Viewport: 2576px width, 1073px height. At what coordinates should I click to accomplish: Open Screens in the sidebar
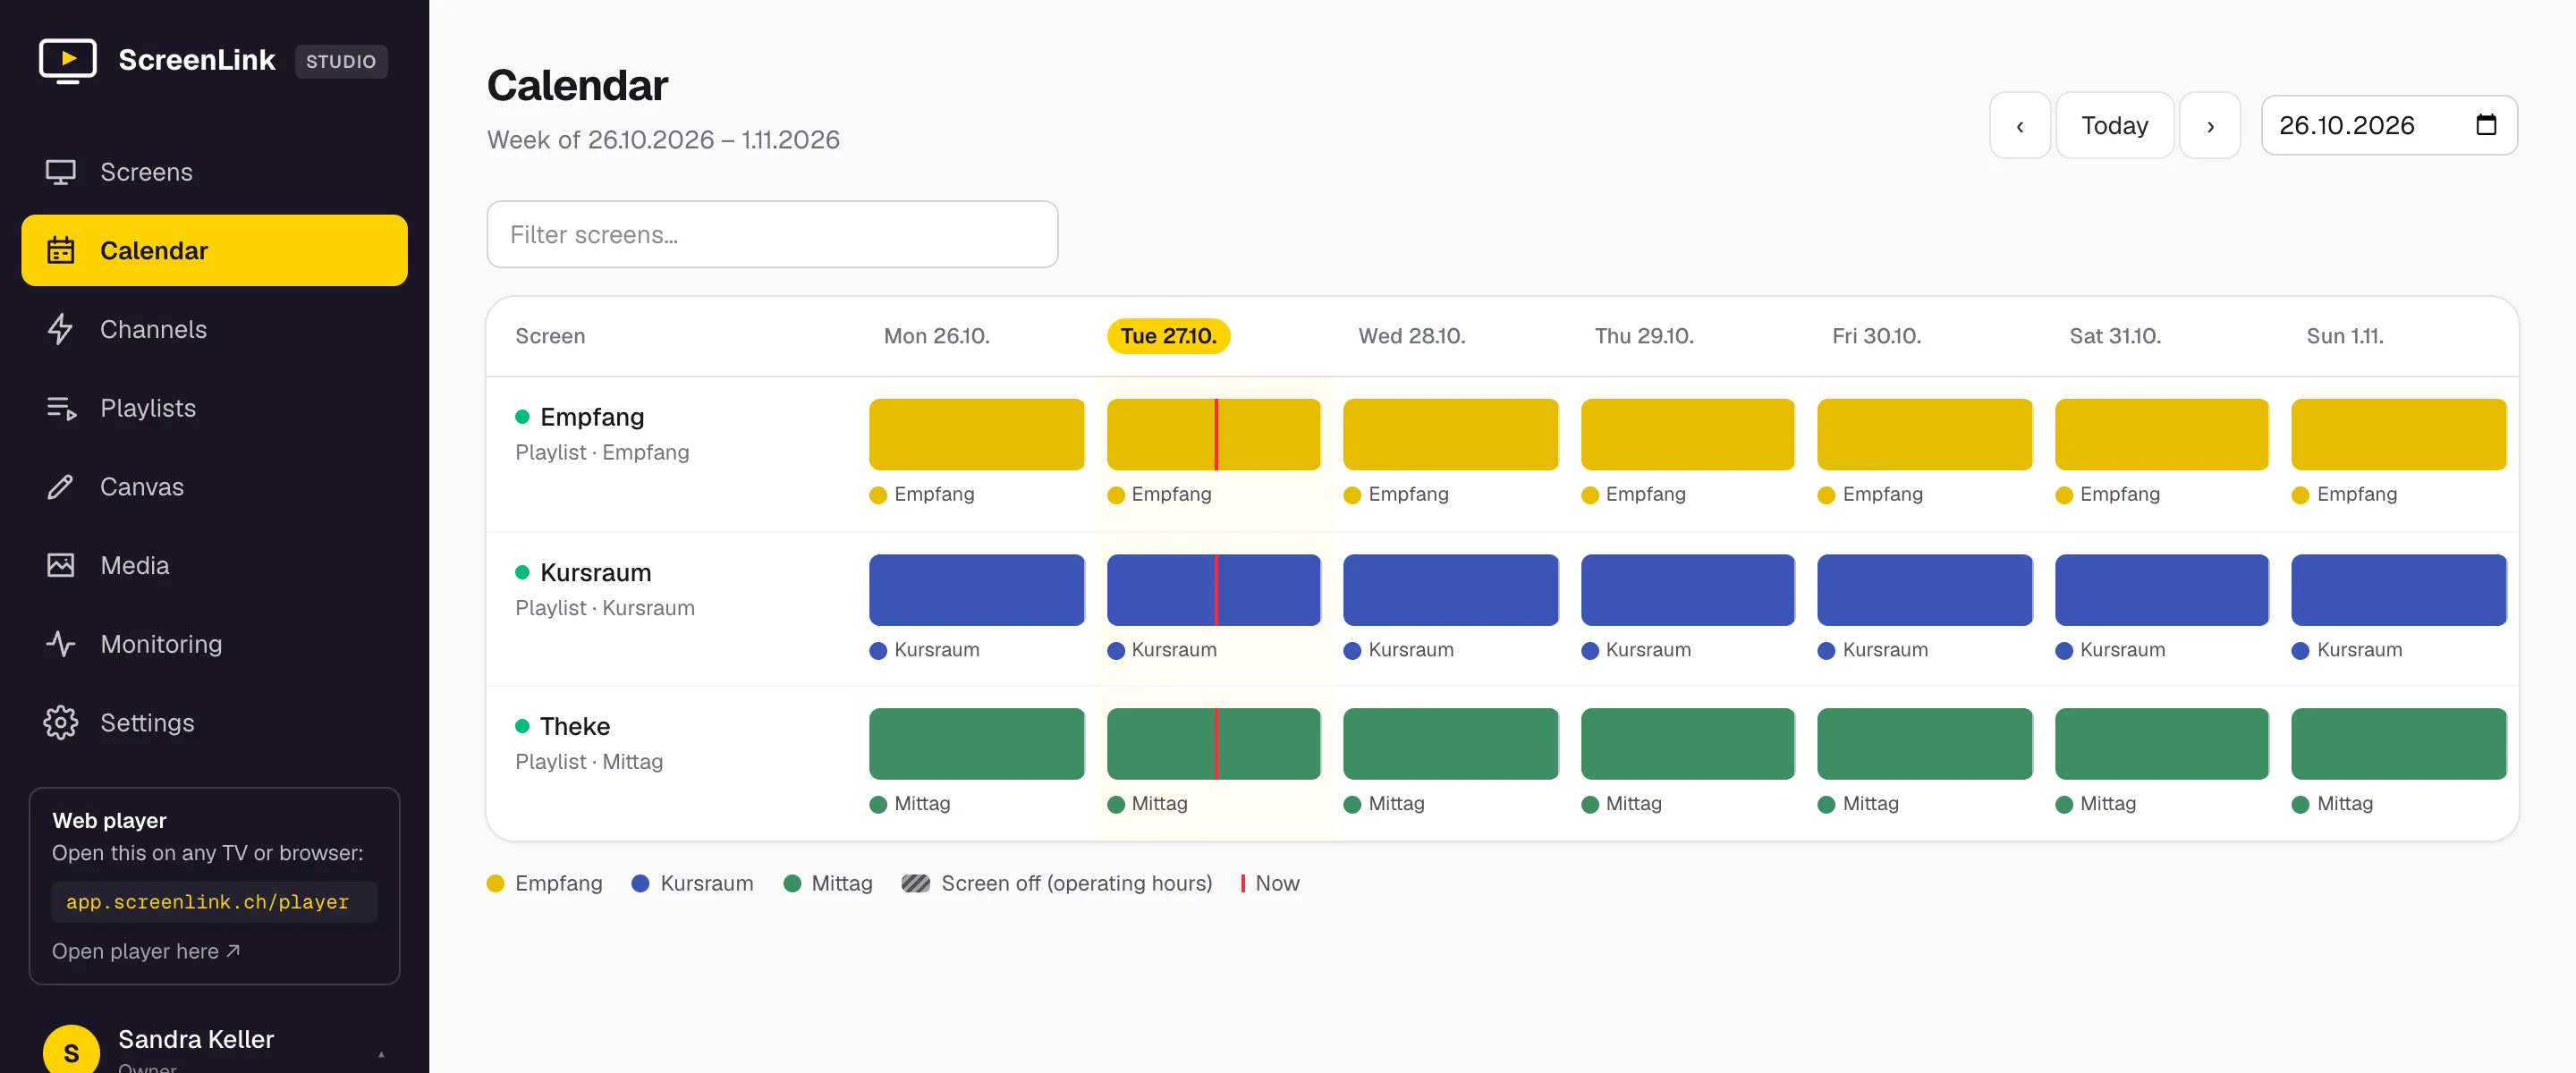tap(214, 172)
